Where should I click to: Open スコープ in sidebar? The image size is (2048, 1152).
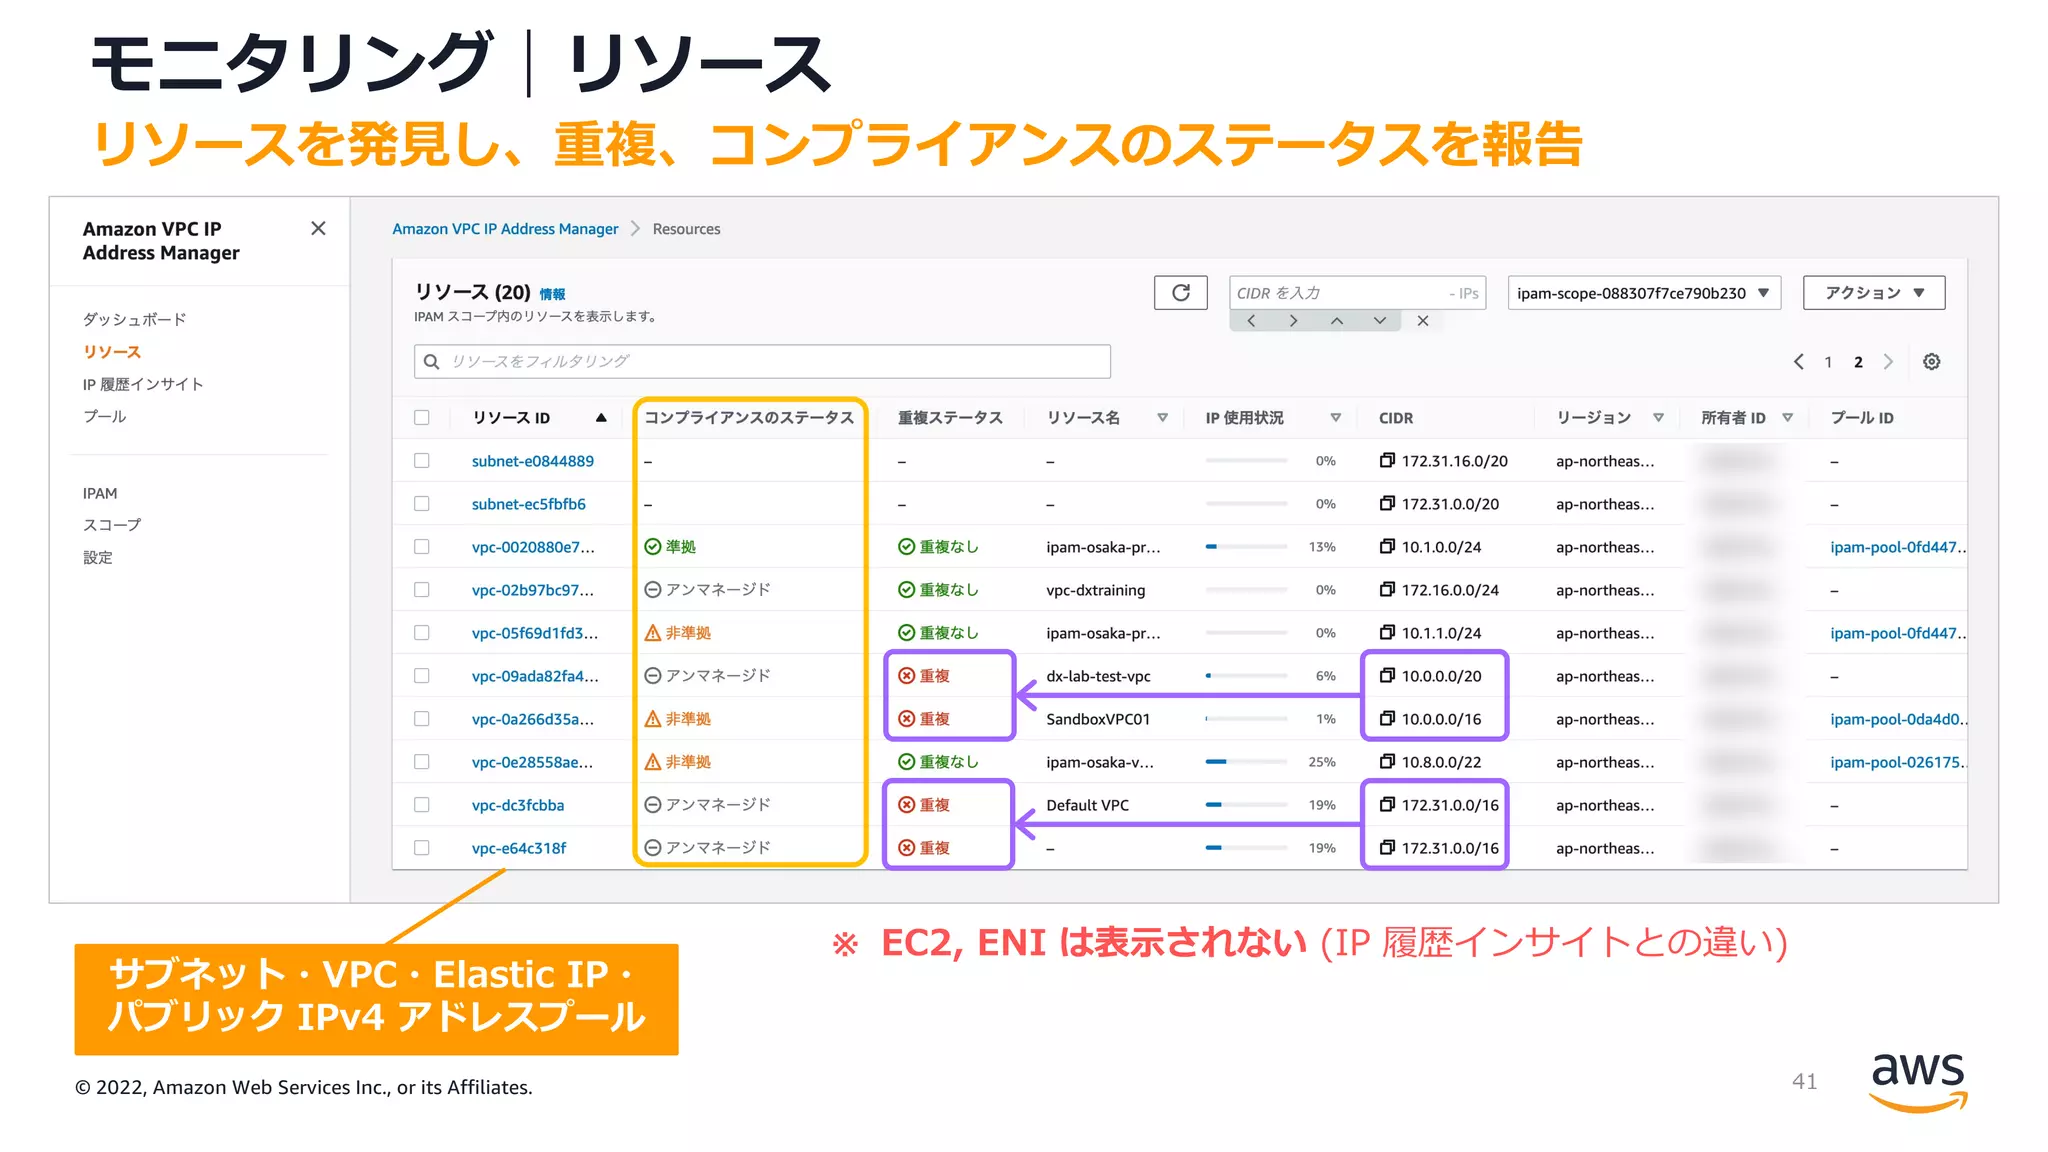tap(112, 525)
